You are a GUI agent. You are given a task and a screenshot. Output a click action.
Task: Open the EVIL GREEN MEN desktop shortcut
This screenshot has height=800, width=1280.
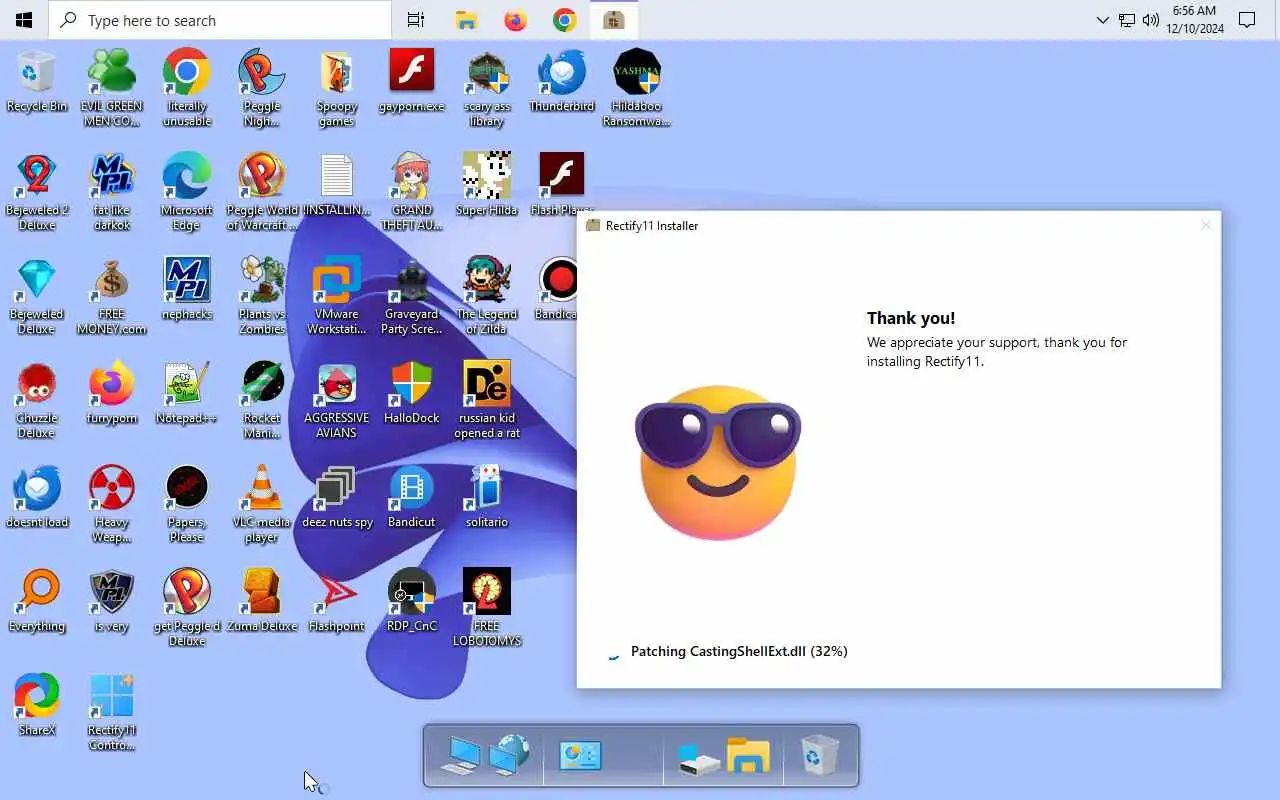pyautogui.click(x=112, y=88)
